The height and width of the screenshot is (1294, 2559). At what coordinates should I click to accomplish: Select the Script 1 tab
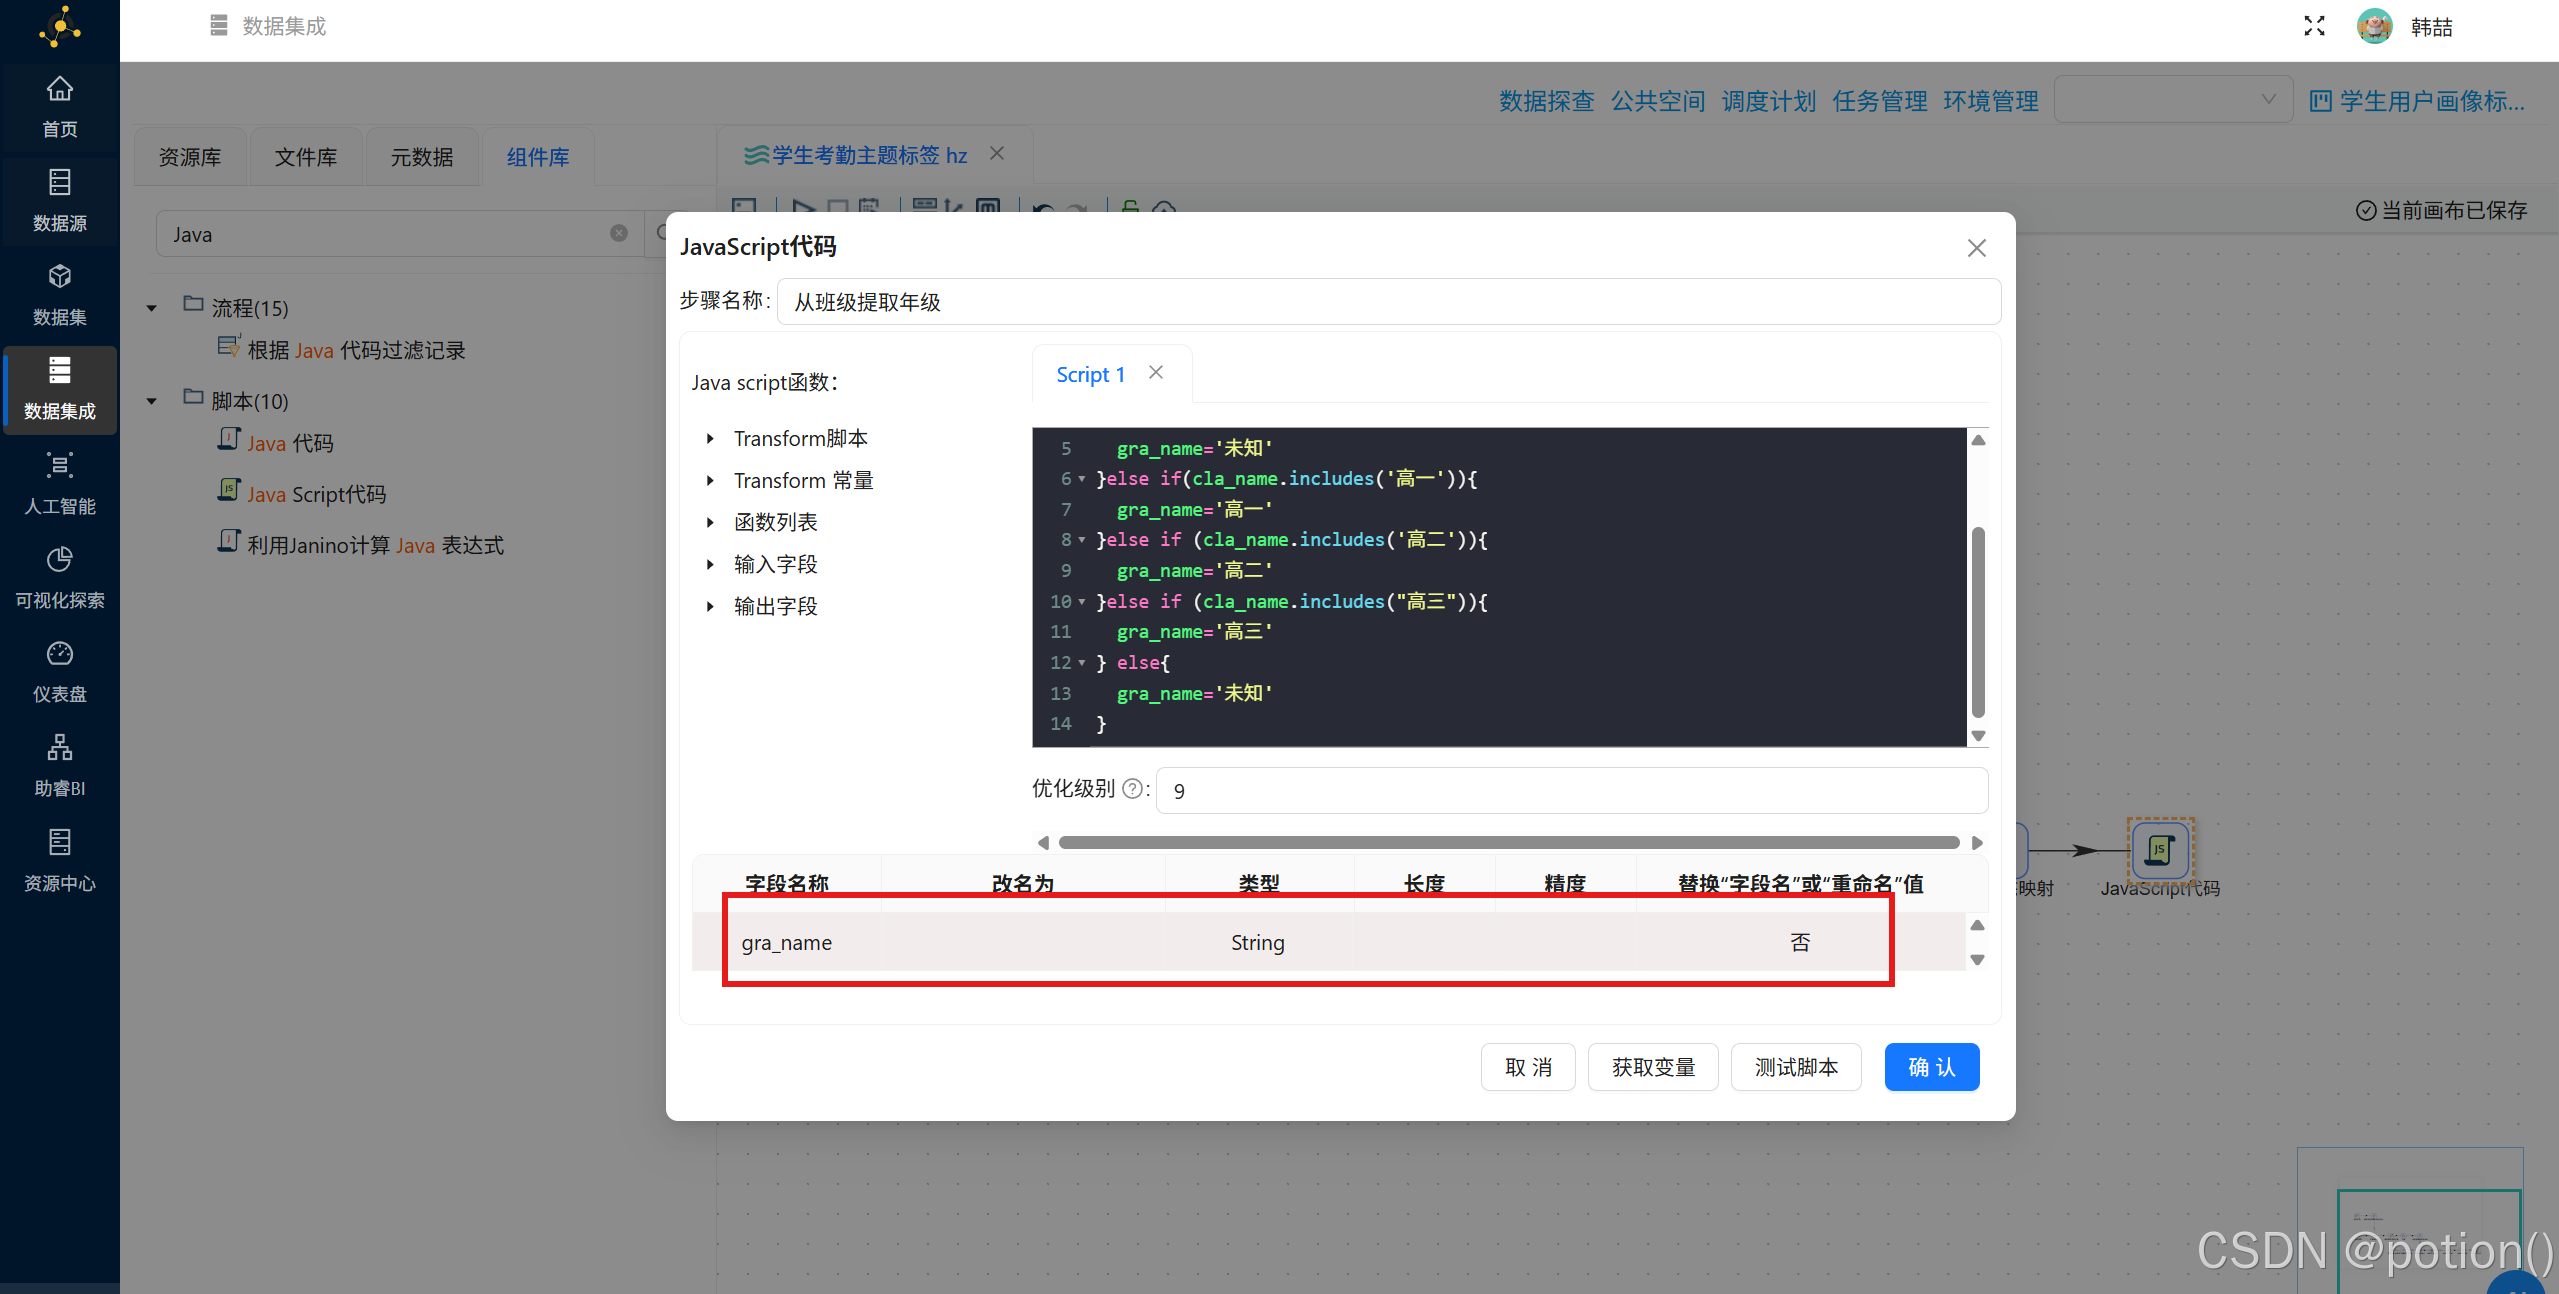click(1091, 374)
